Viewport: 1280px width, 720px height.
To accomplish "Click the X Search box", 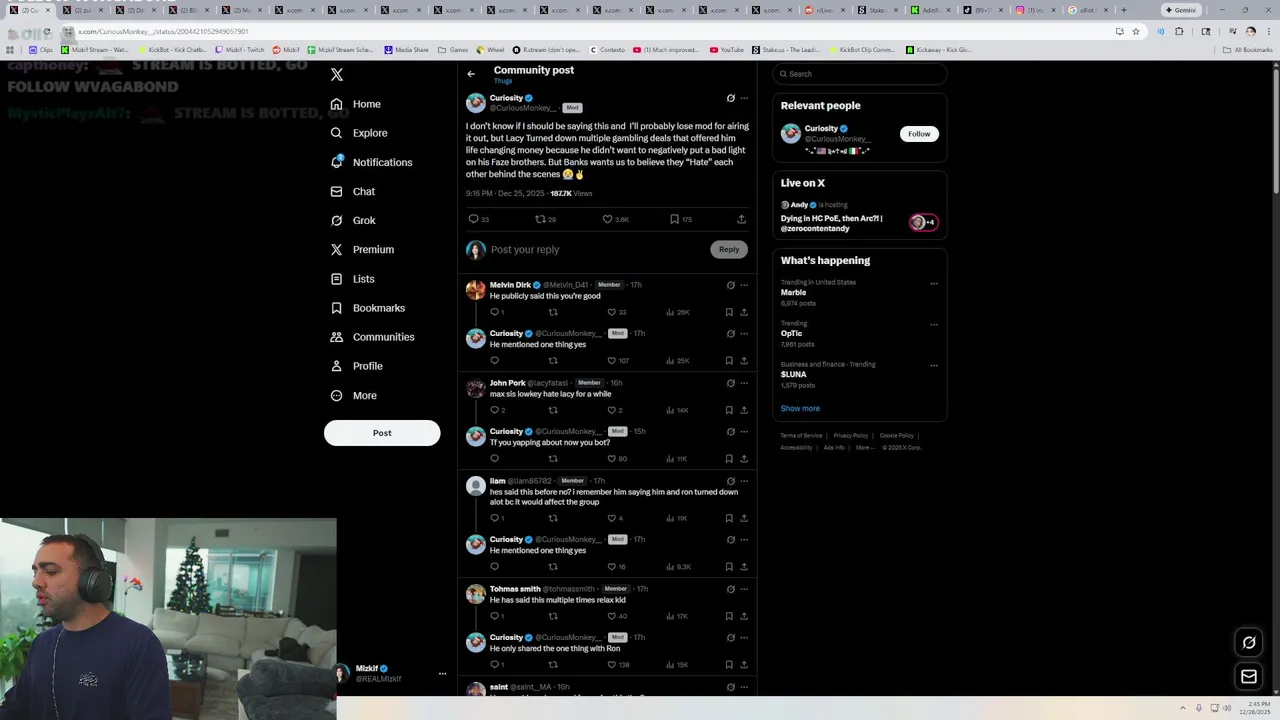I will [x=860, y=74].
